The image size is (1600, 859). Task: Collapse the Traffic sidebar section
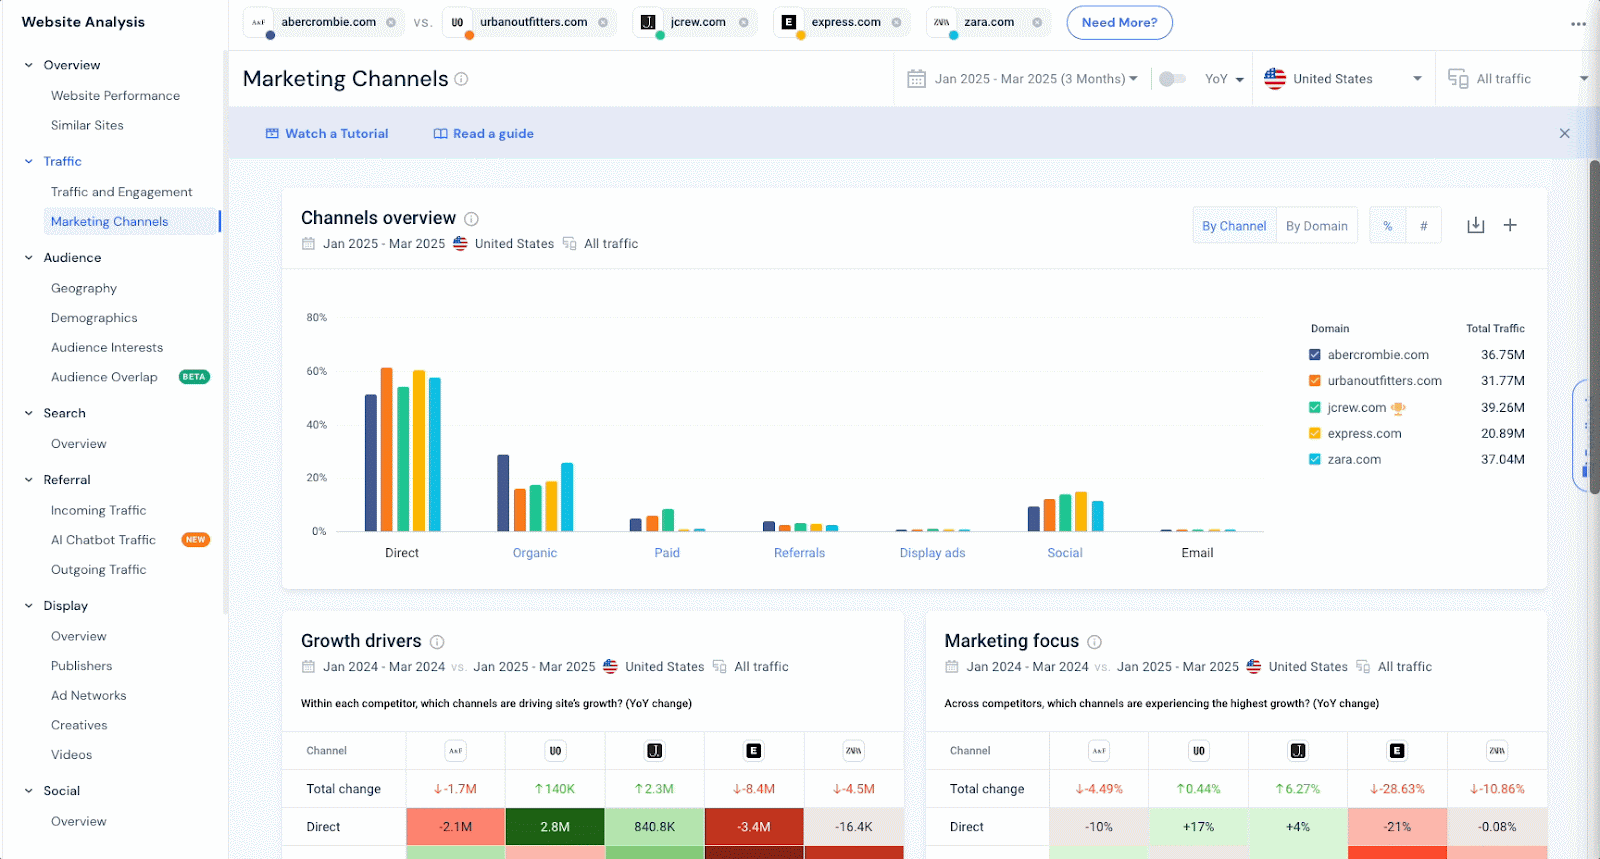29,161
